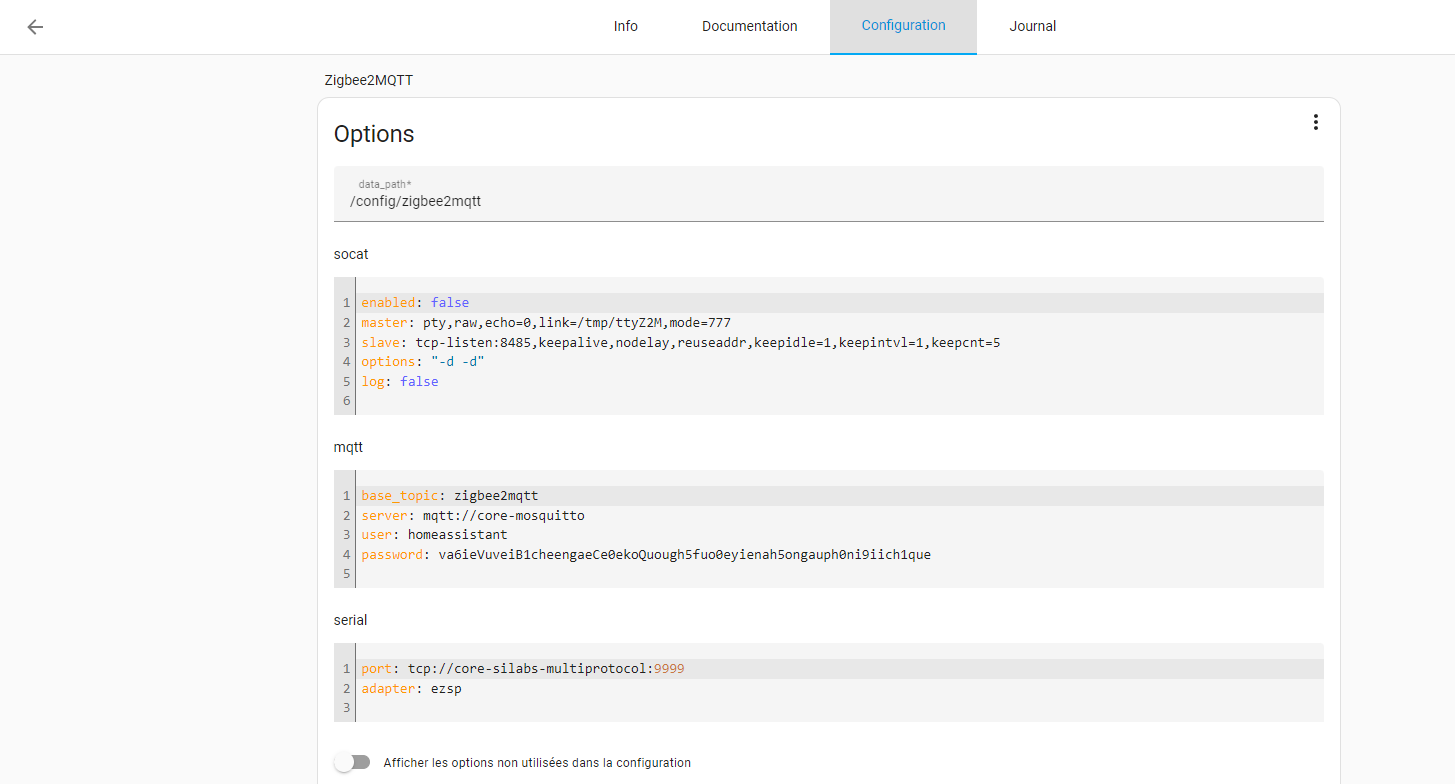Switch to the Info tab

625,27
